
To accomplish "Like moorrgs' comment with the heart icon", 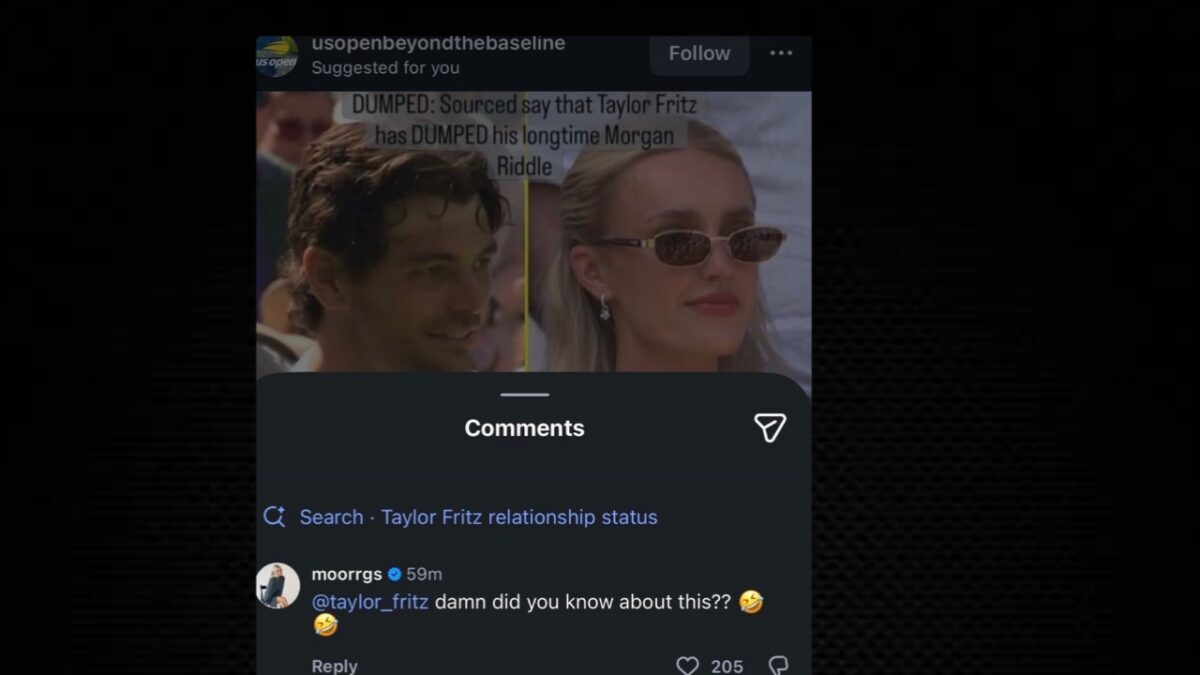I will (689, 664).
